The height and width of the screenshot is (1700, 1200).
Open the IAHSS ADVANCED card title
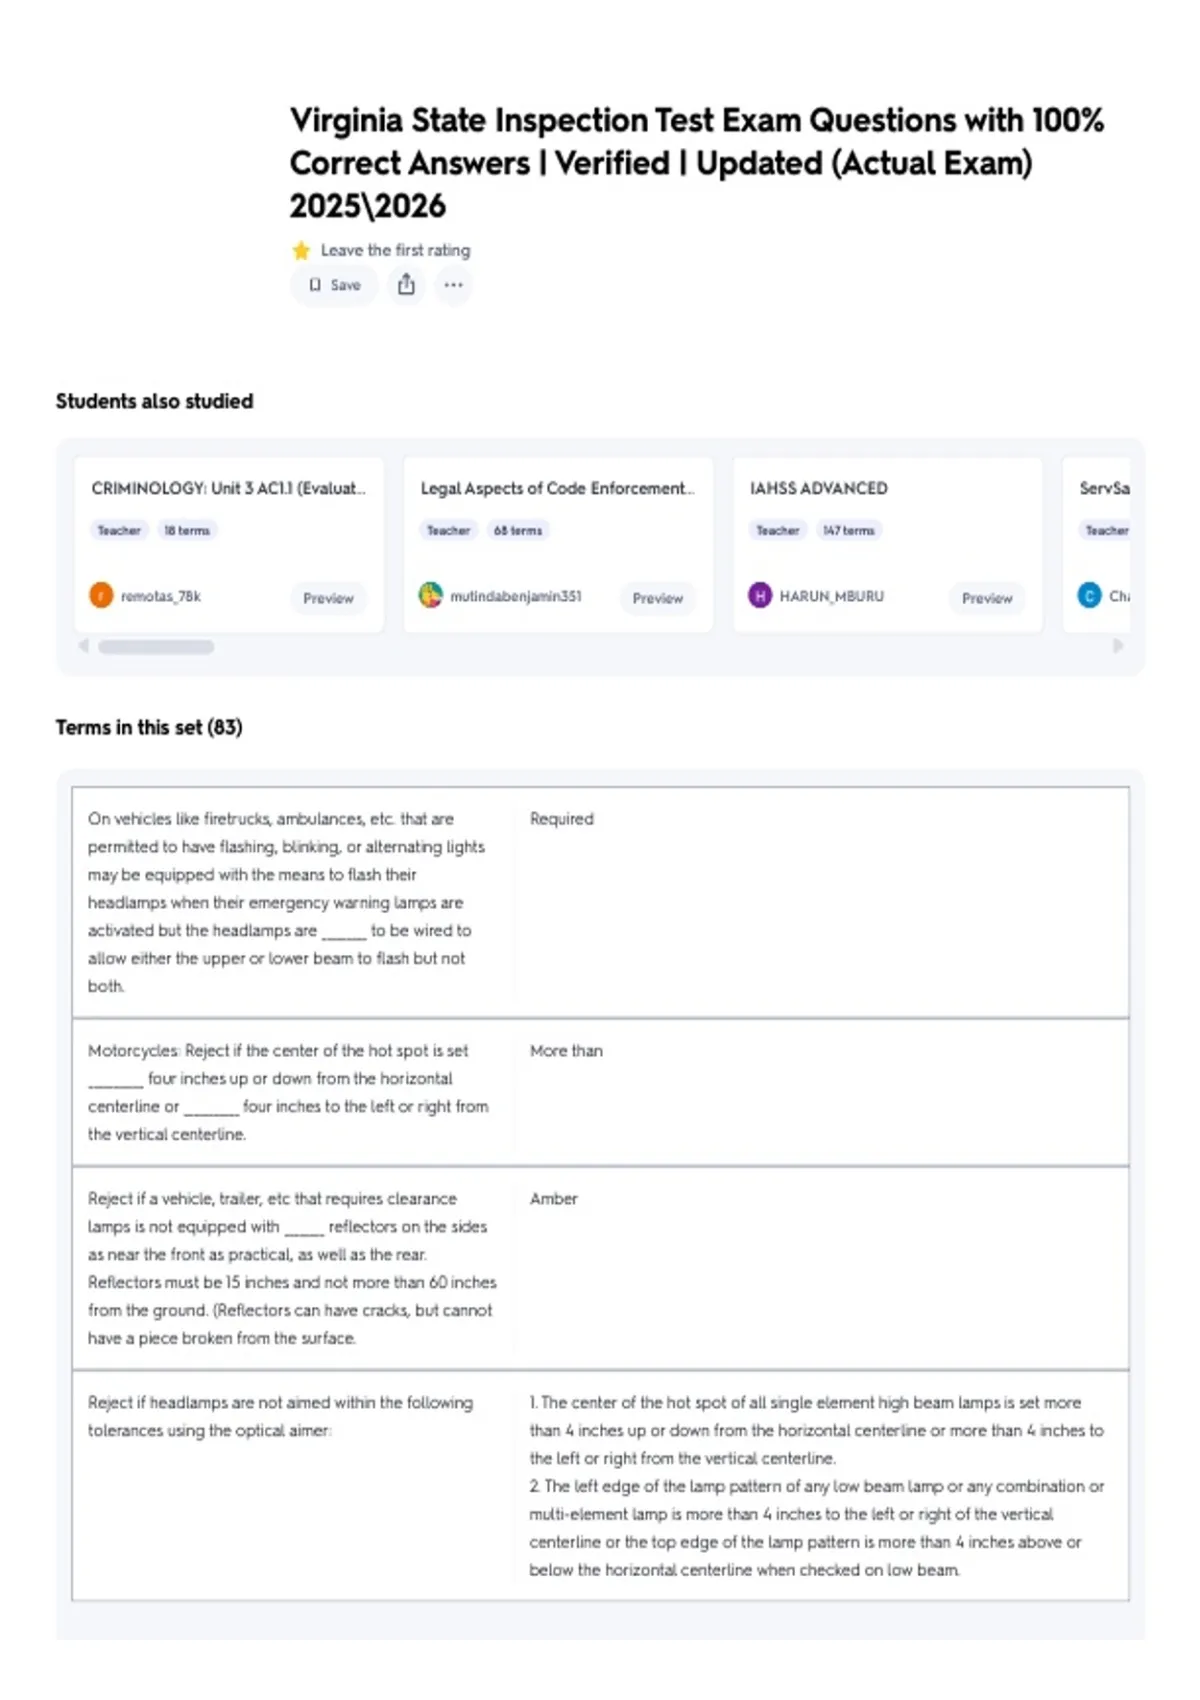coord(818,488)
